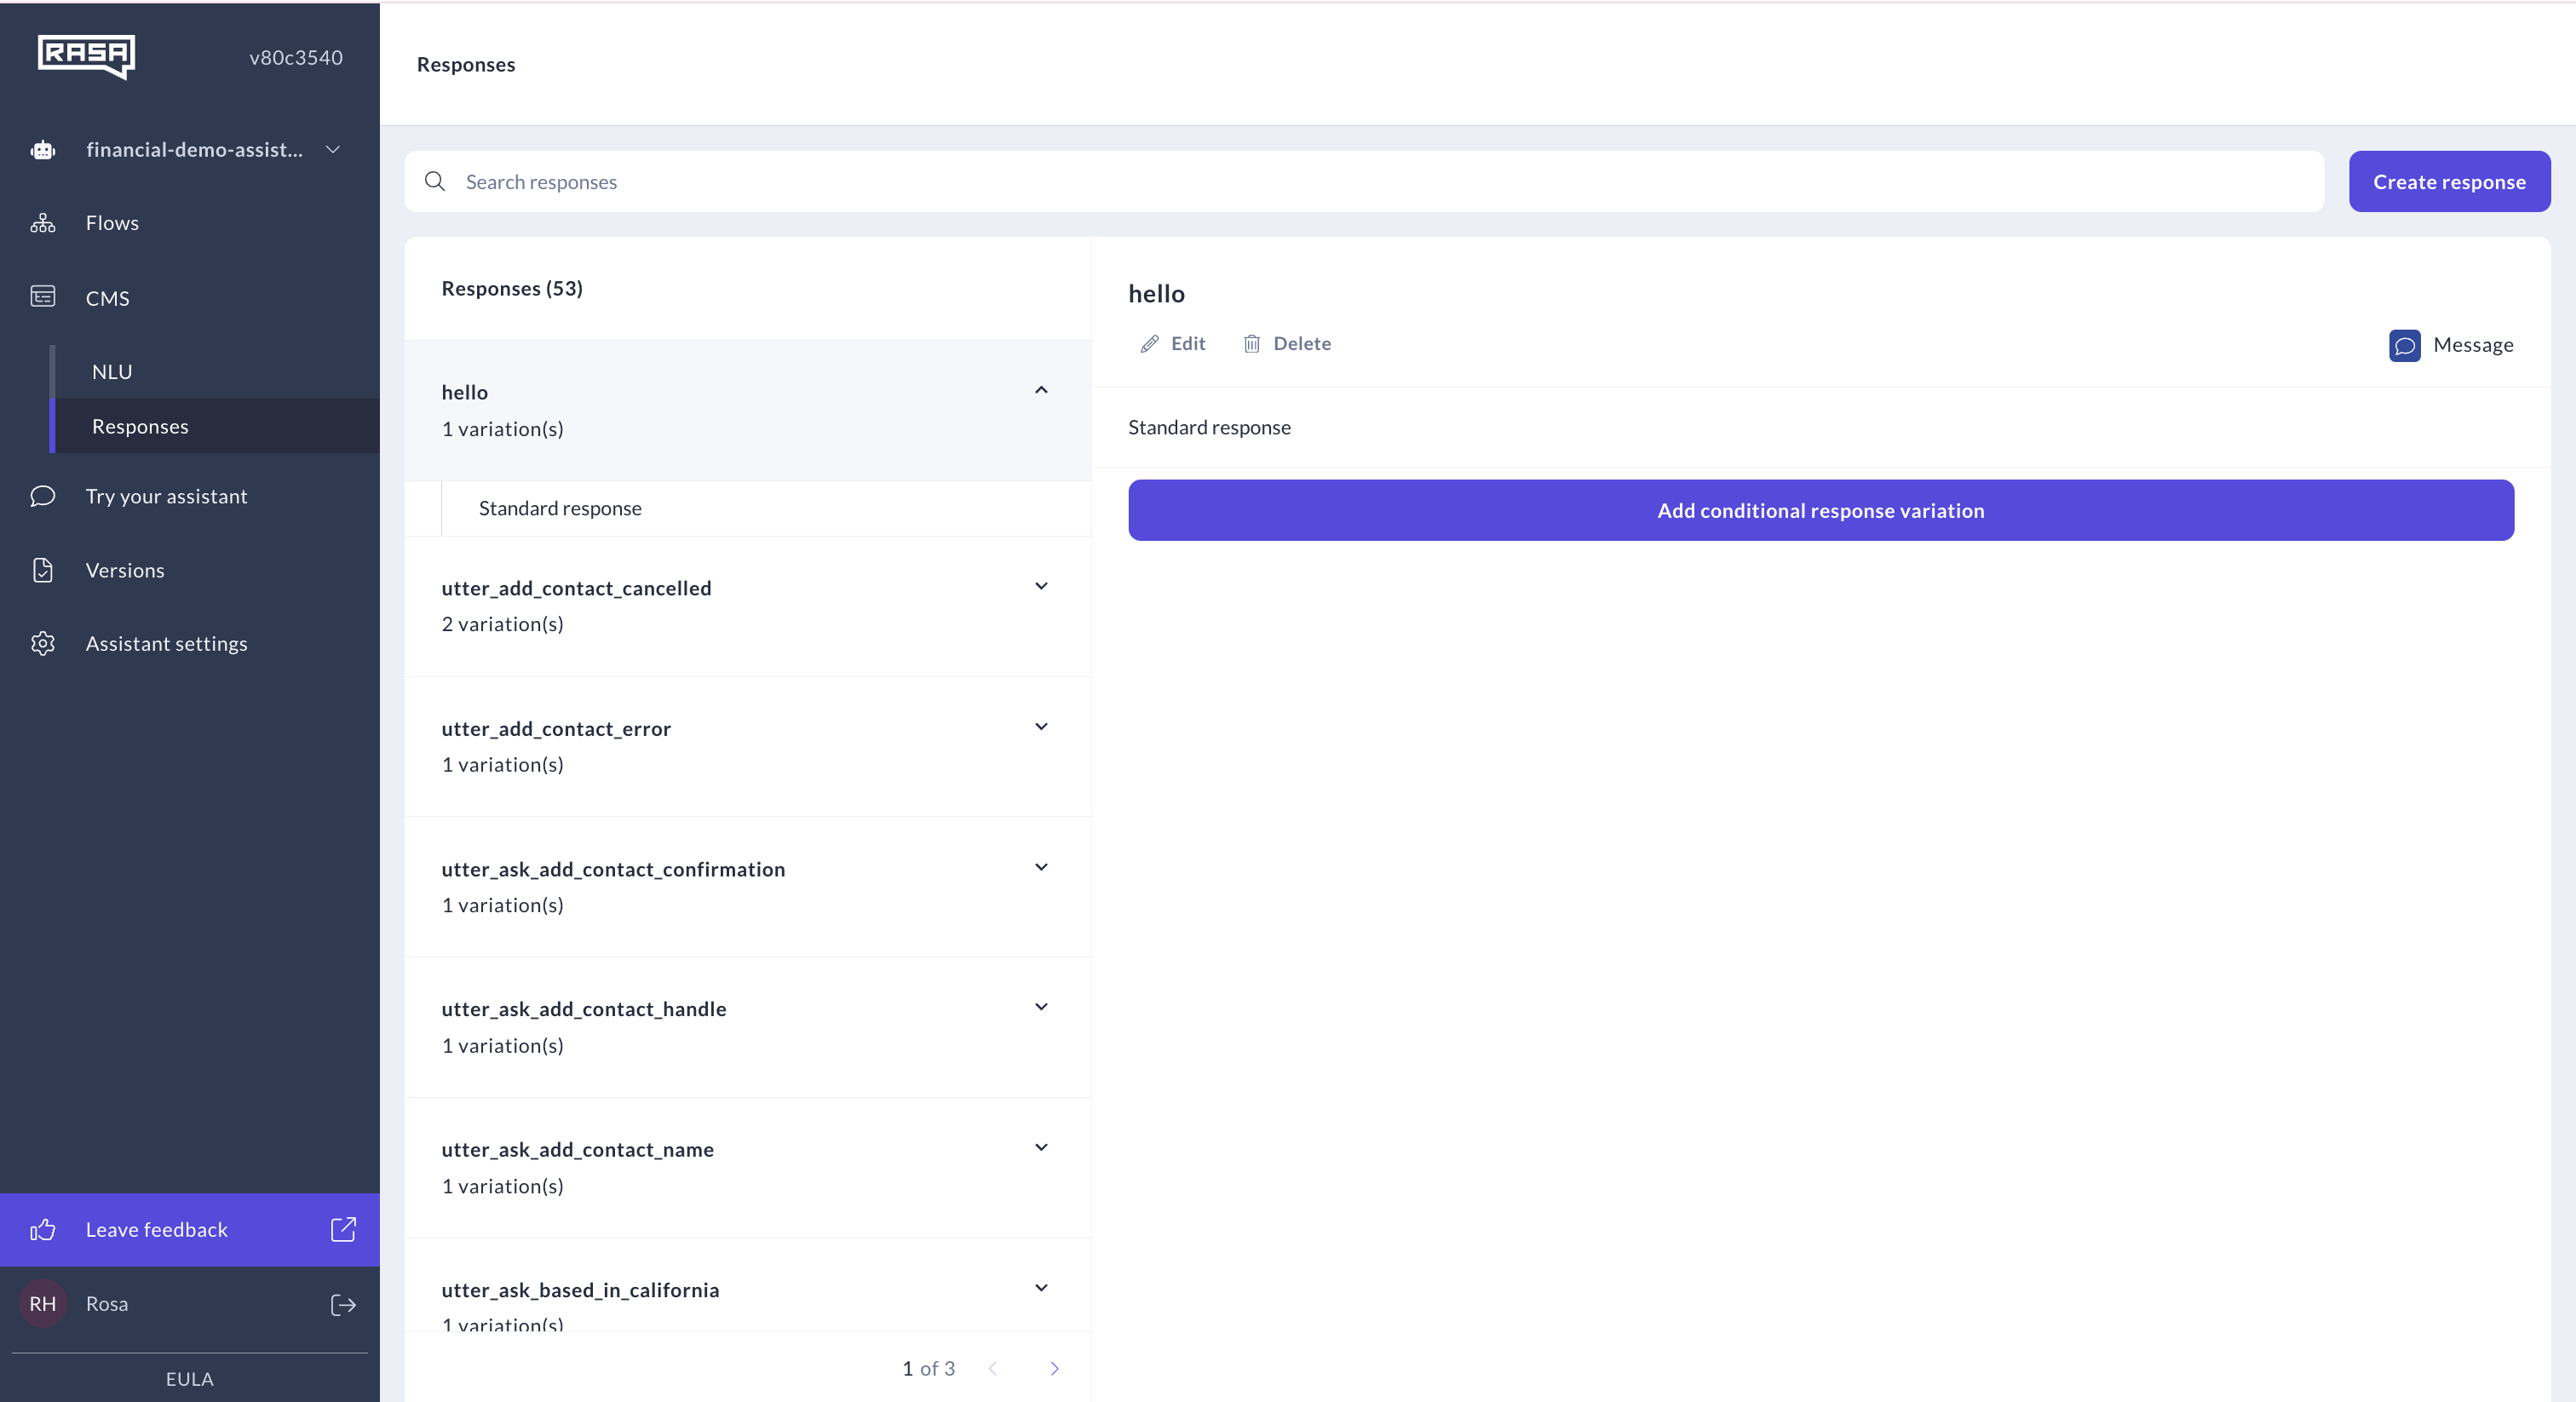Screen dimensions: 2576x1402
Task: Click the utter_add_contact_error name
Action: [x=556, y=729]
